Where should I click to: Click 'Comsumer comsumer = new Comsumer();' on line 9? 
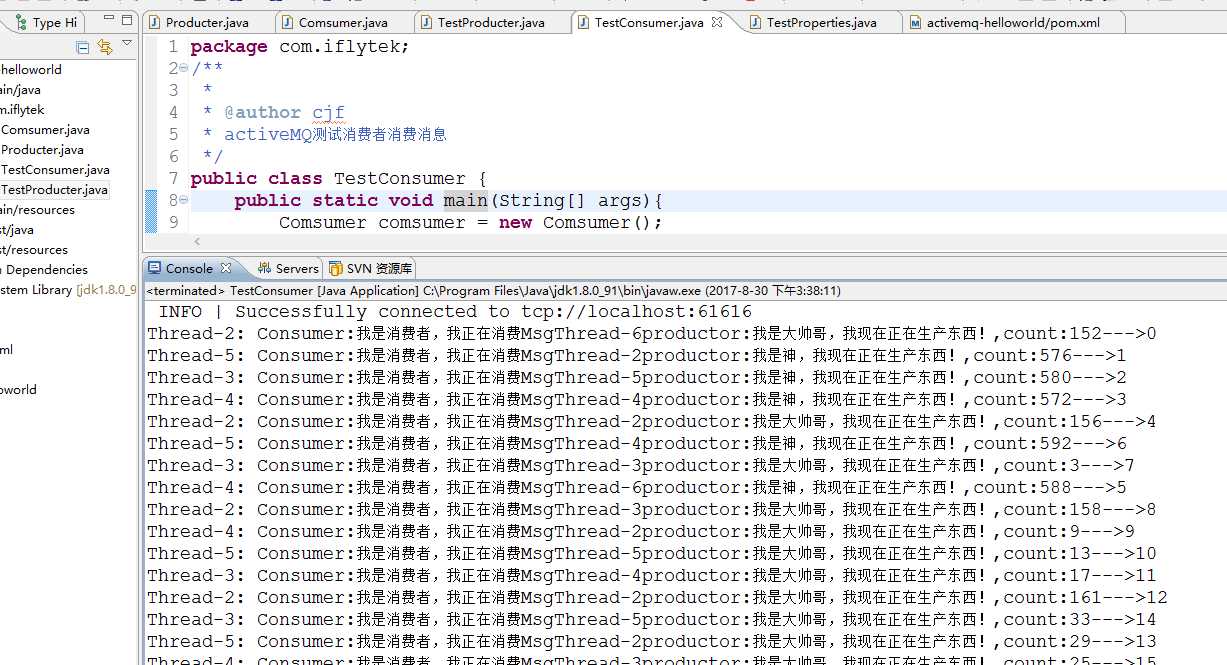tap(471, 222)
